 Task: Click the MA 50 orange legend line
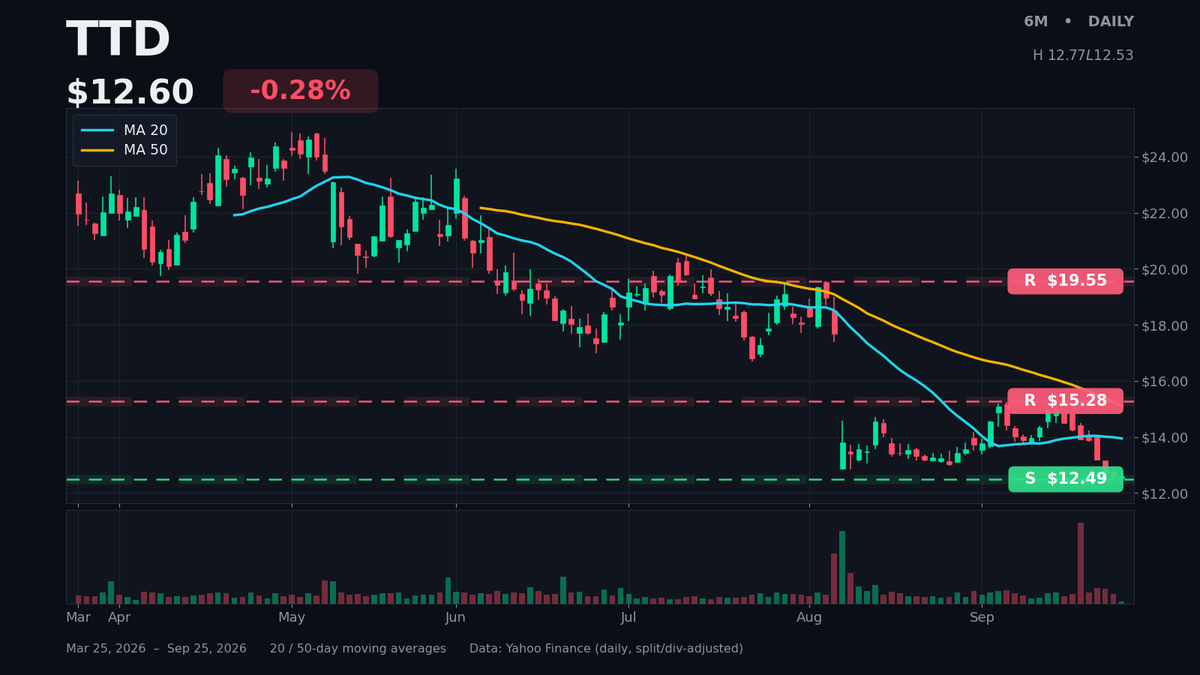click(x=97, y=150)
